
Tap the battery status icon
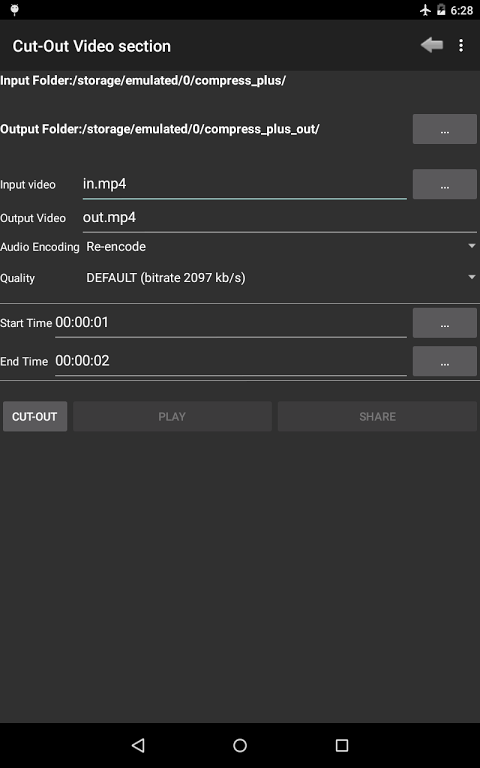441,10
